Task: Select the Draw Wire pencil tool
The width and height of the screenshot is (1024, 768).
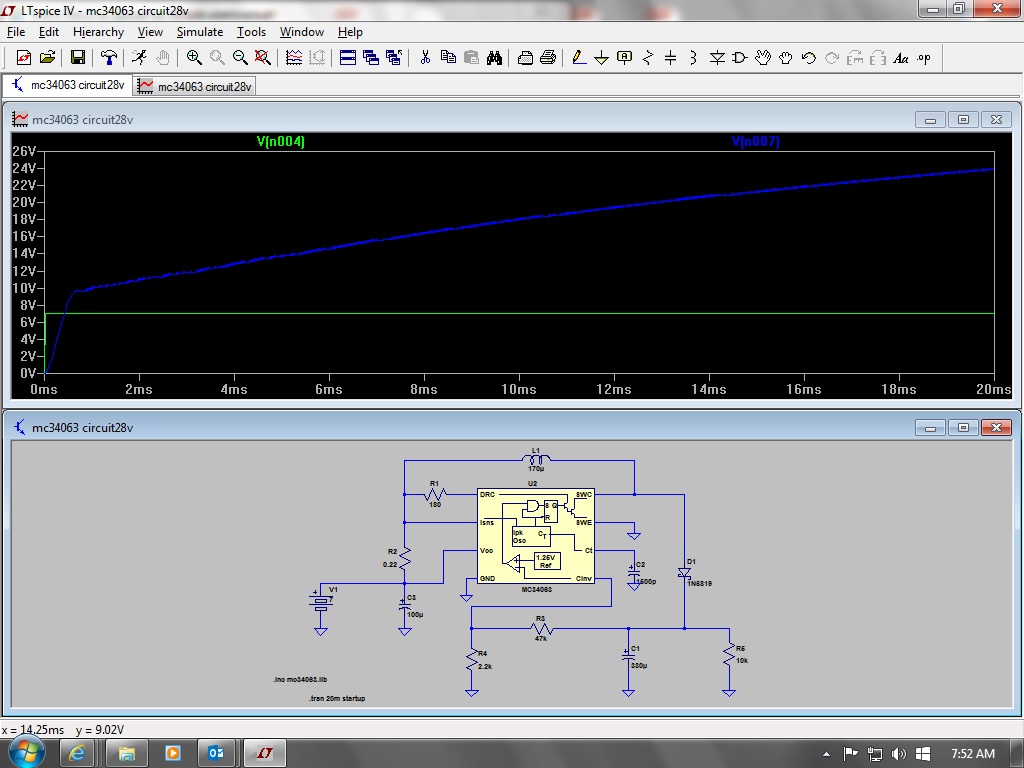Action: click(x=578, y=58)
